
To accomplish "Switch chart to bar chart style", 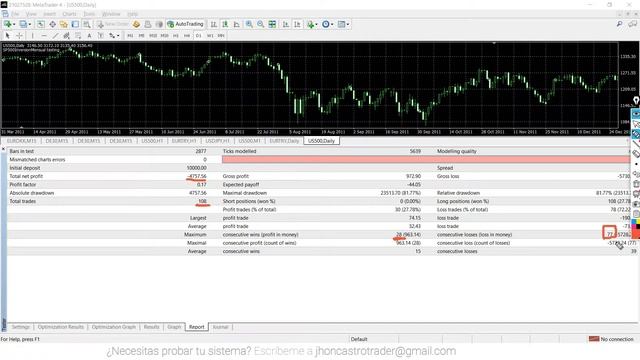I will click(x=213, y=24).
